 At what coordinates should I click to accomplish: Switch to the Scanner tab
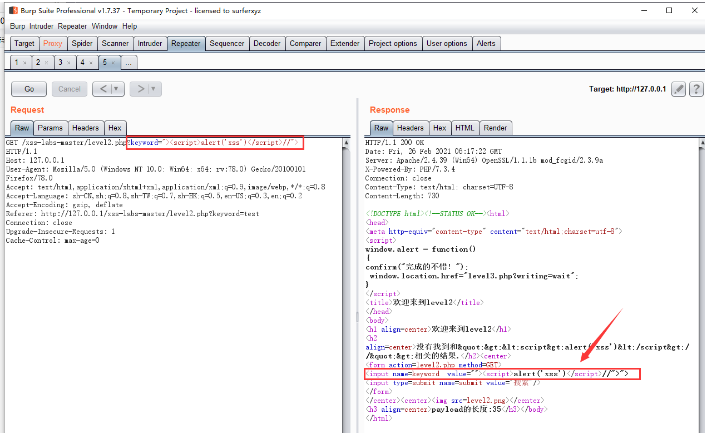(x=115, y=43)
